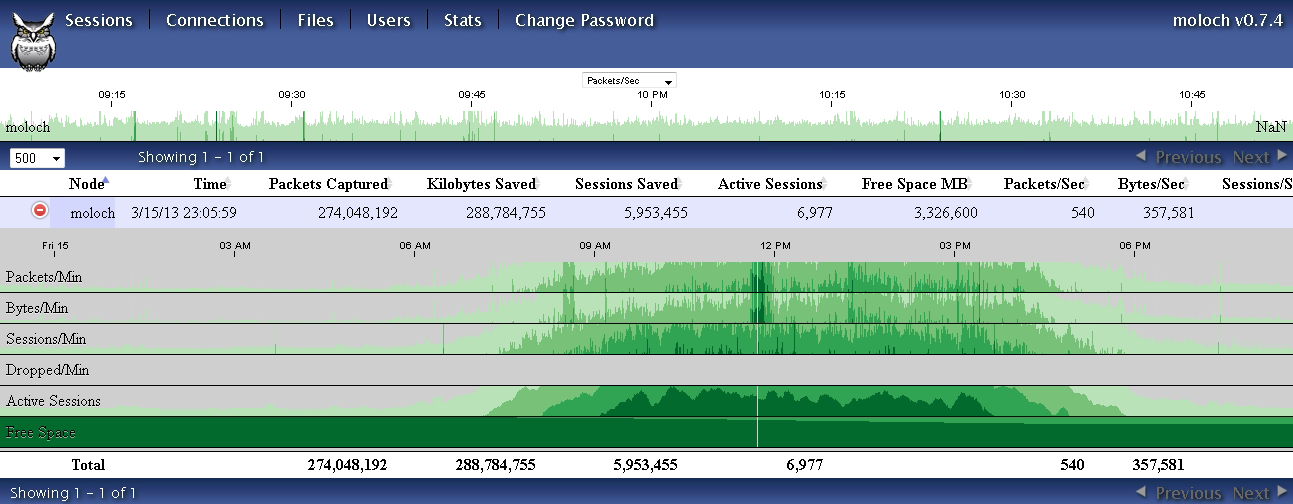Screen dimensions: 1293x504
Task: Sort by Active Sessions column
Action: [x=770, y=184]
